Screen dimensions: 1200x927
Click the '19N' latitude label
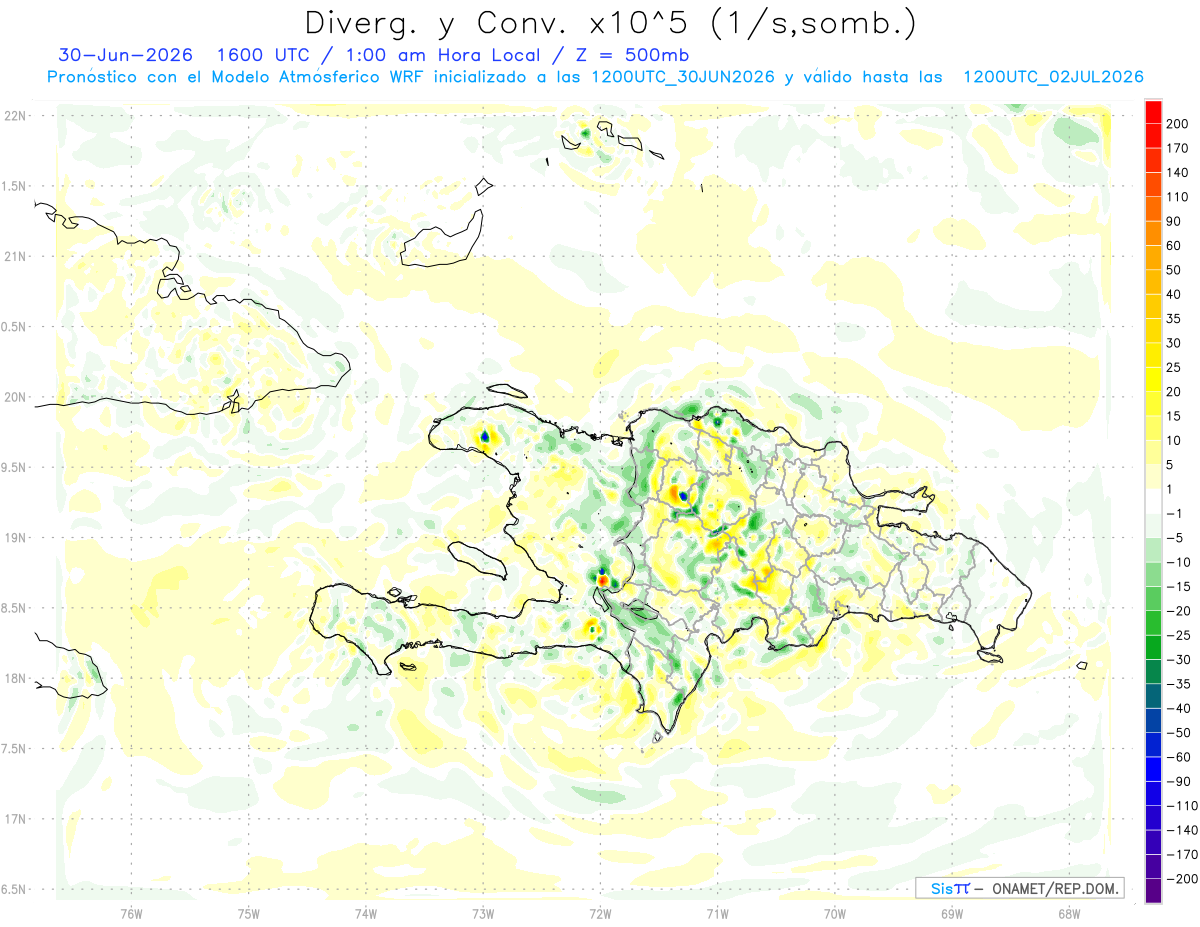pyautogui.click(x=14, y=538)
